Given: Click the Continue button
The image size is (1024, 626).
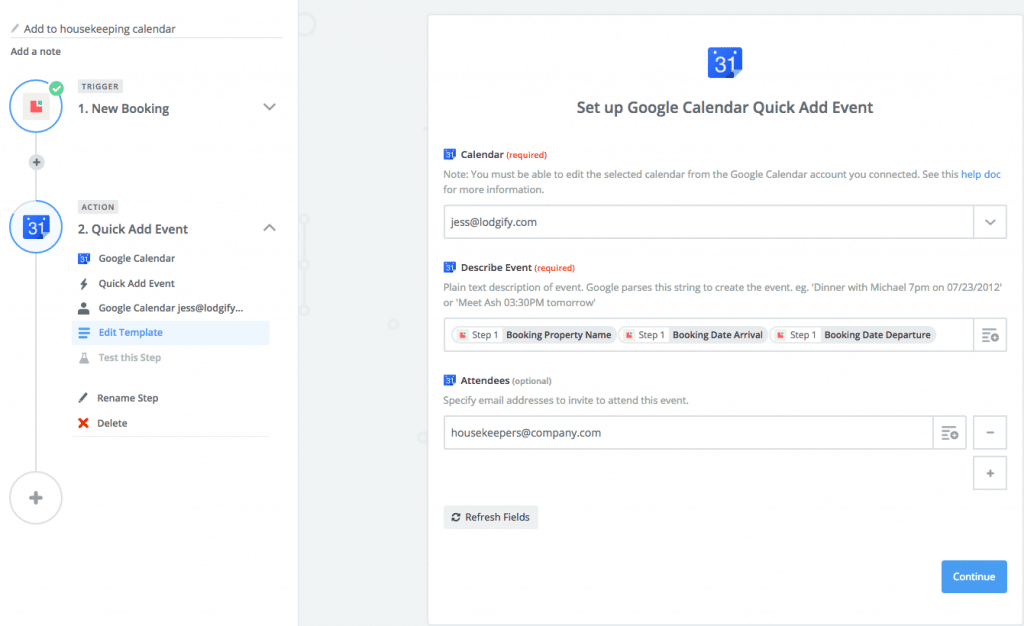Looking at the screenshot, I should point(974,576).
